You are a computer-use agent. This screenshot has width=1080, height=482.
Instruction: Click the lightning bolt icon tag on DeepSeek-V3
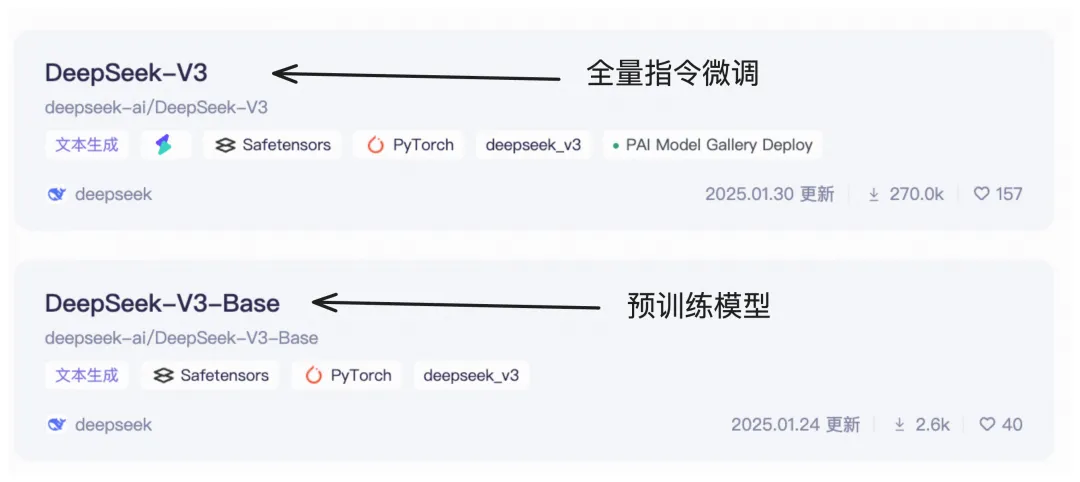(165, 145)
